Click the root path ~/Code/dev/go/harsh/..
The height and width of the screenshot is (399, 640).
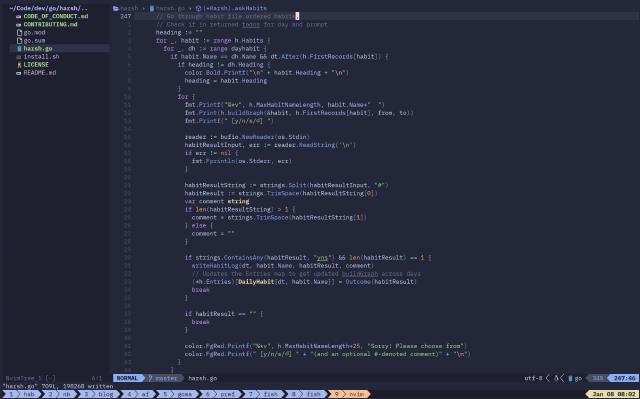click(48, 8)
